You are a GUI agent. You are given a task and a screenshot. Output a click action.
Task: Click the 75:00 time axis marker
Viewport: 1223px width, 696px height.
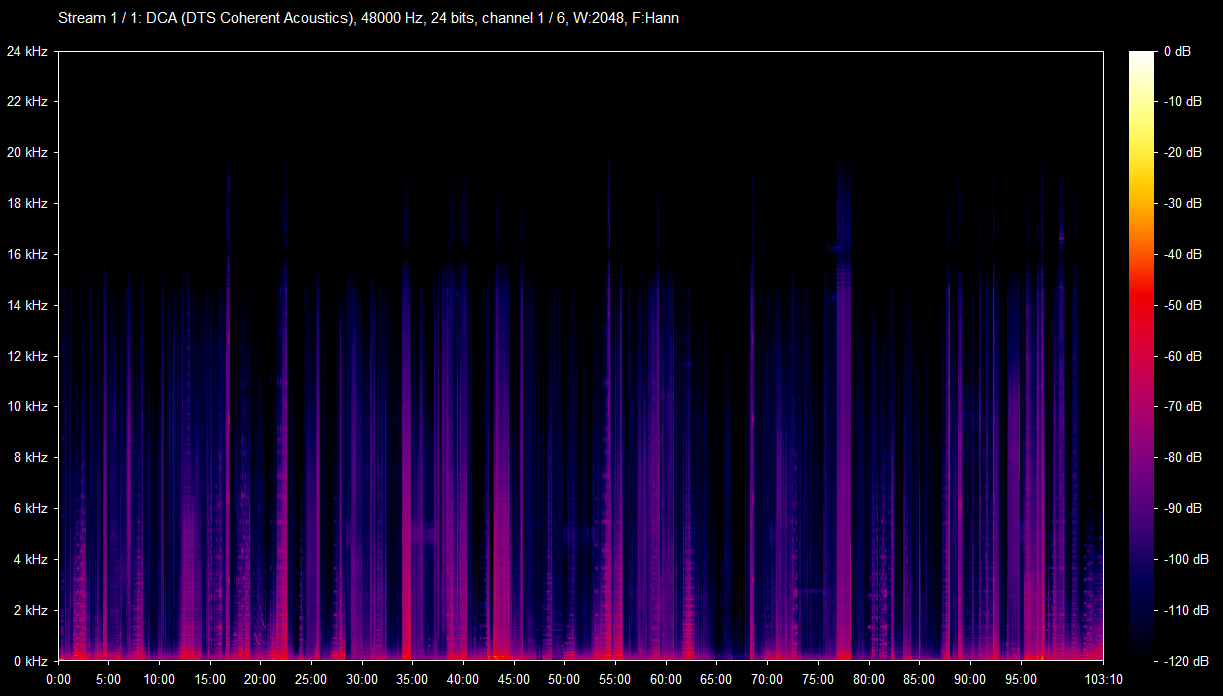[x=817, y=678]
